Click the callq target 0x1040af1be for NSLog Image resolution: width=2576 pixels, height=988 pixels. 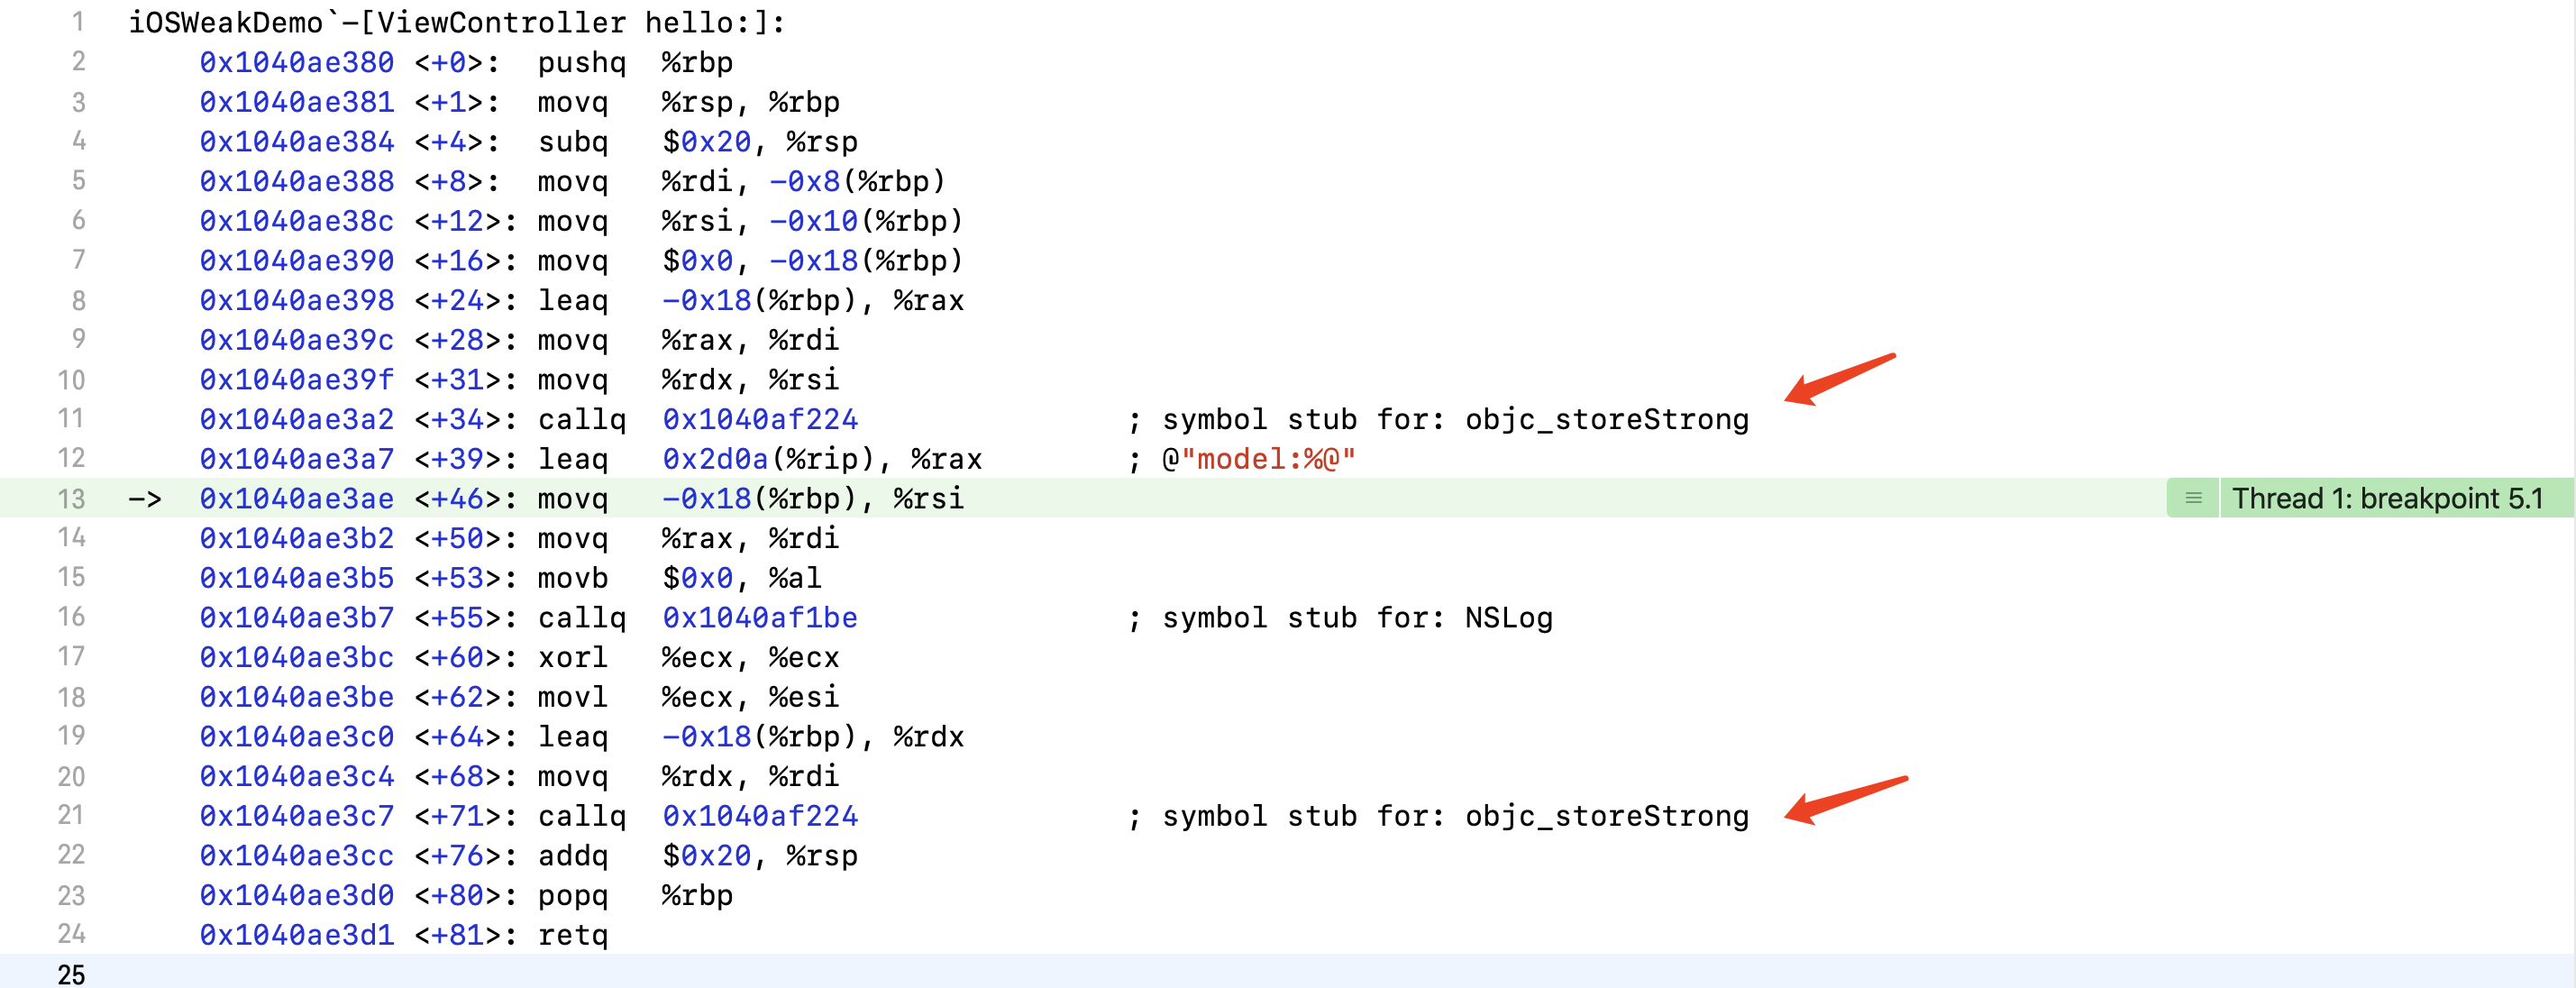tap(759, 617)
